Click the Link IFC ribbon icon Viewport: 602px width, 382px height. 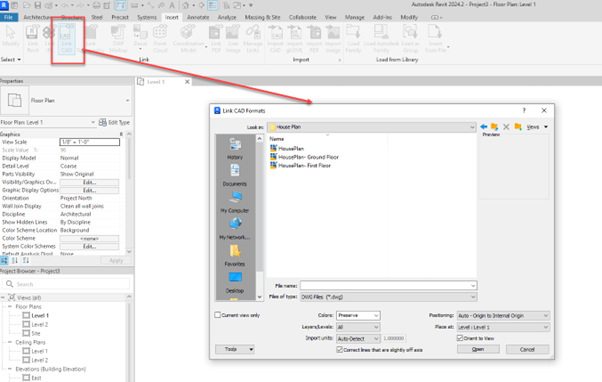click(49, 38)
